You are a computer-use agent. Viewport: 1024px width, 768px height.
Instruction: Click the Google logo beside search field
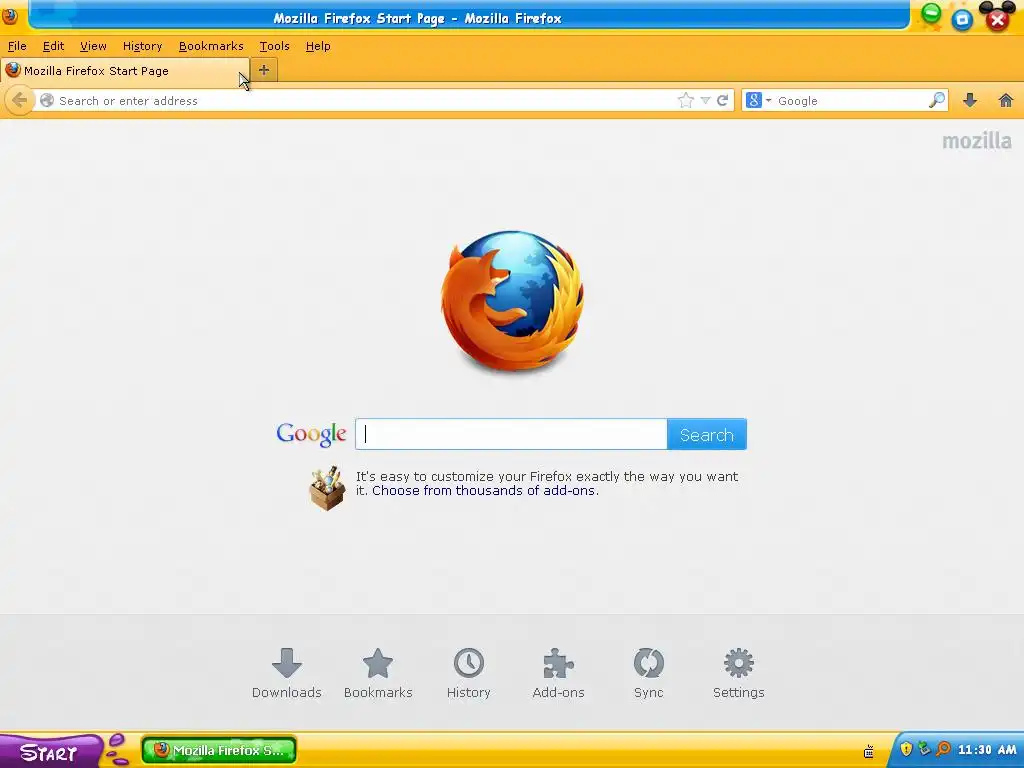[x=311, y=434]
